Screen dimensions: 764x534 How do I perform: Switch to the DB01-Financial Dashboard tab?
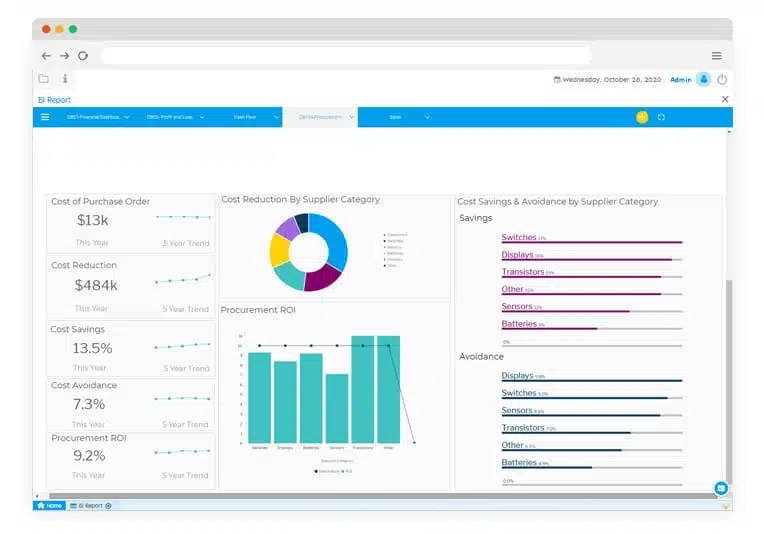[93, 117]
